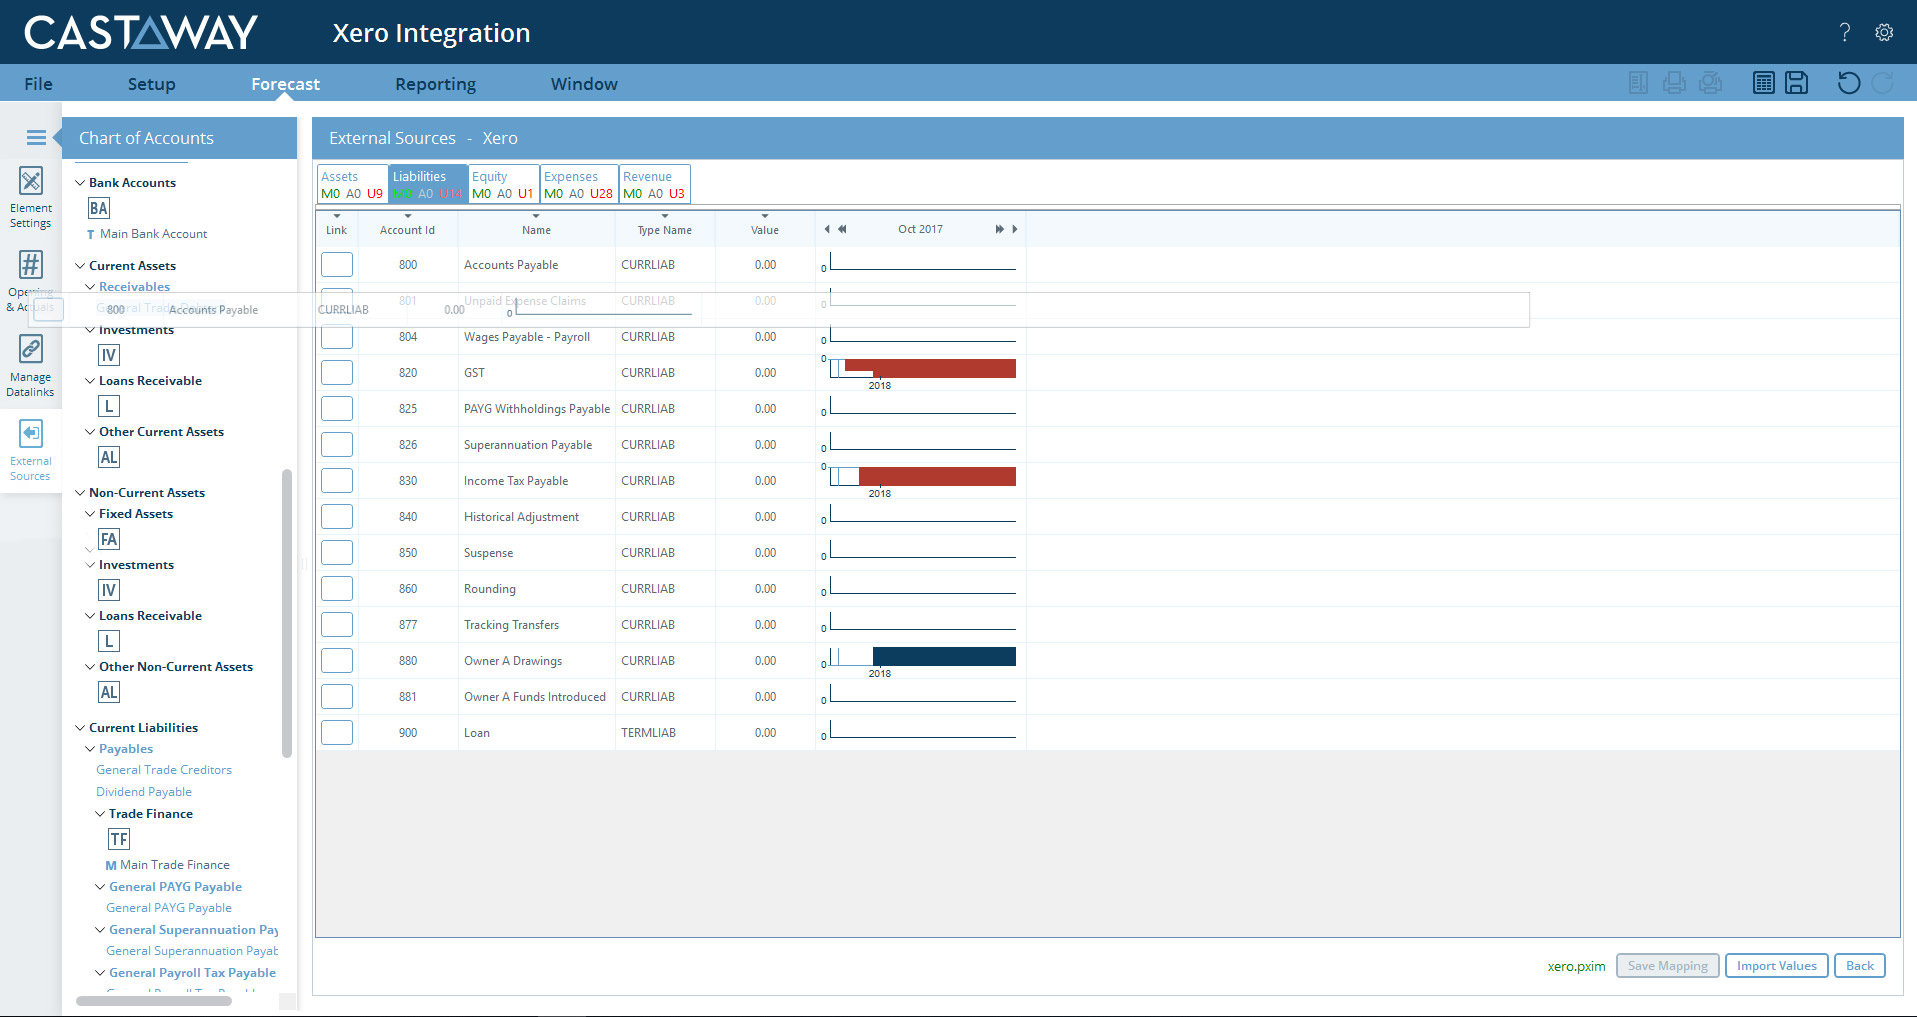The image size is (1917, 1017).
Task: Open the help question mark icon
Action: coord(1845,32)
